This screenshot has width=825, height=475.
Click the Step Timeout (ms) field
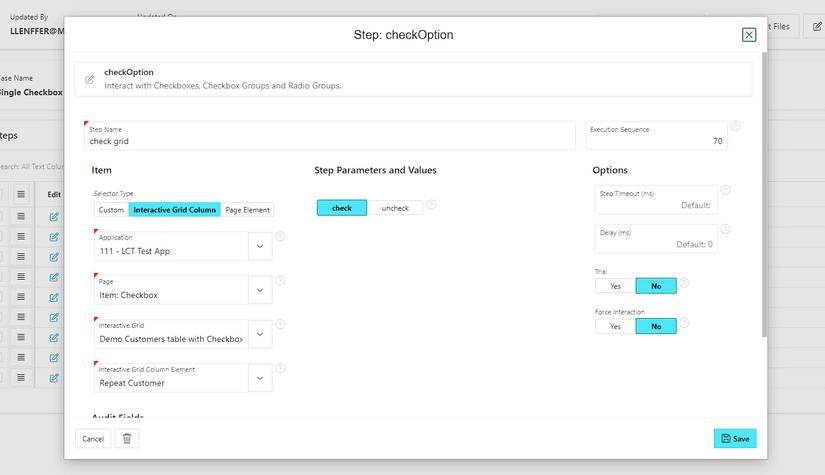[x=656, y=200]
